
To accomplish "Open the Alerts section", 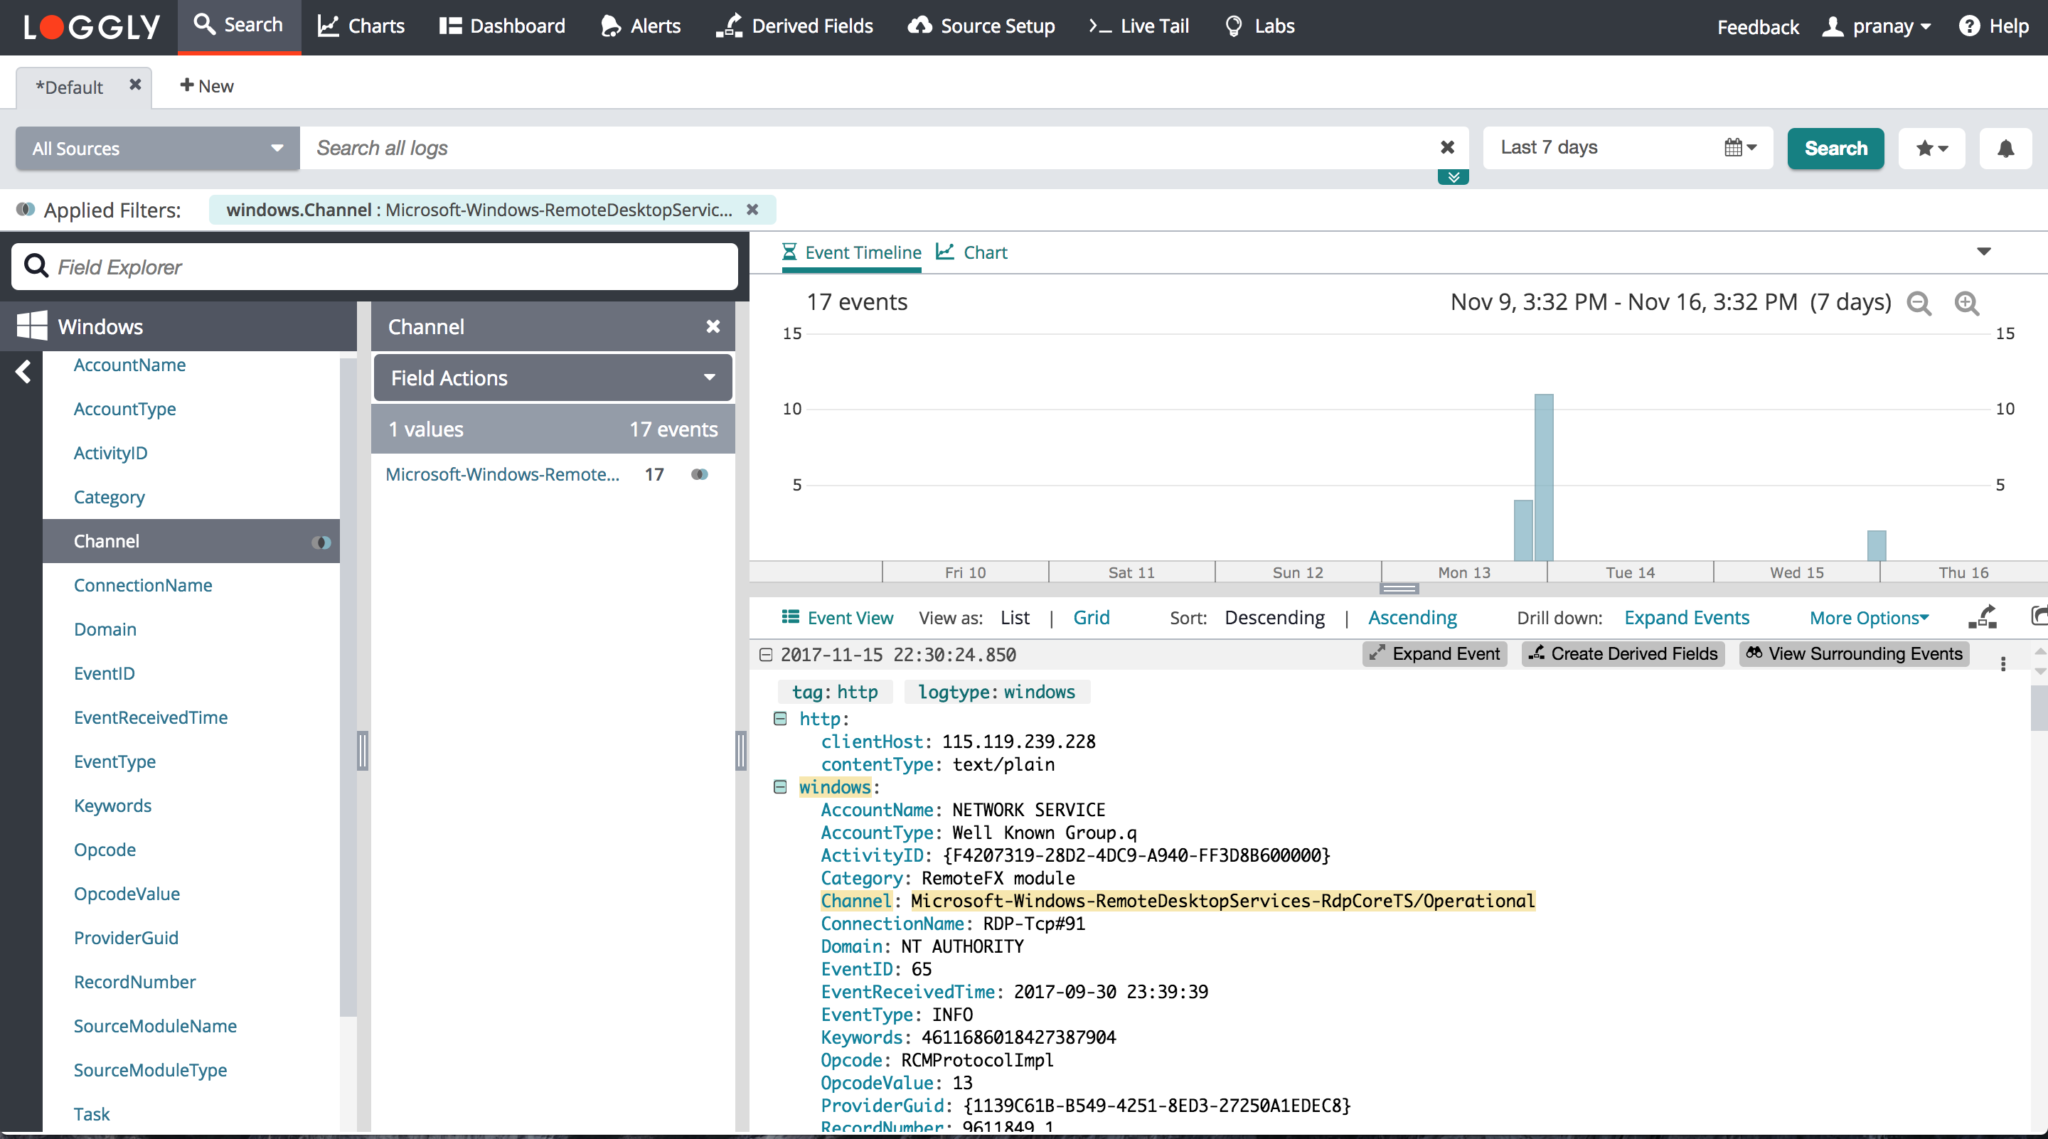I will 640,26.
